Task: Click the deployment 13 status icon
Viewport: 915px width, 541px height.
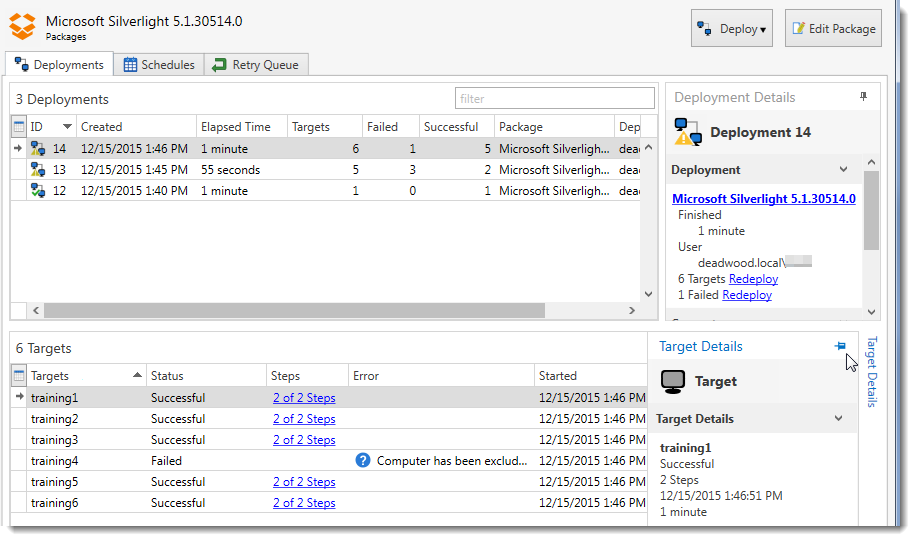Action: point(38,170)
